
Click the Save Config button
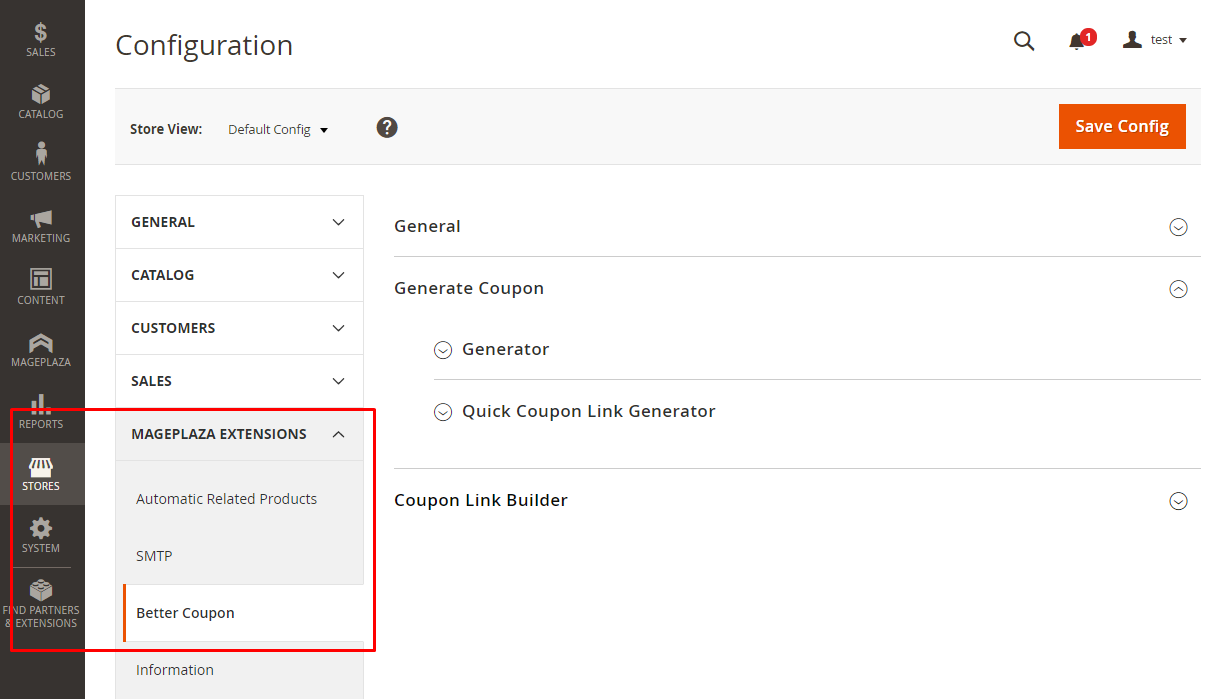click(x=1121, y=126)
